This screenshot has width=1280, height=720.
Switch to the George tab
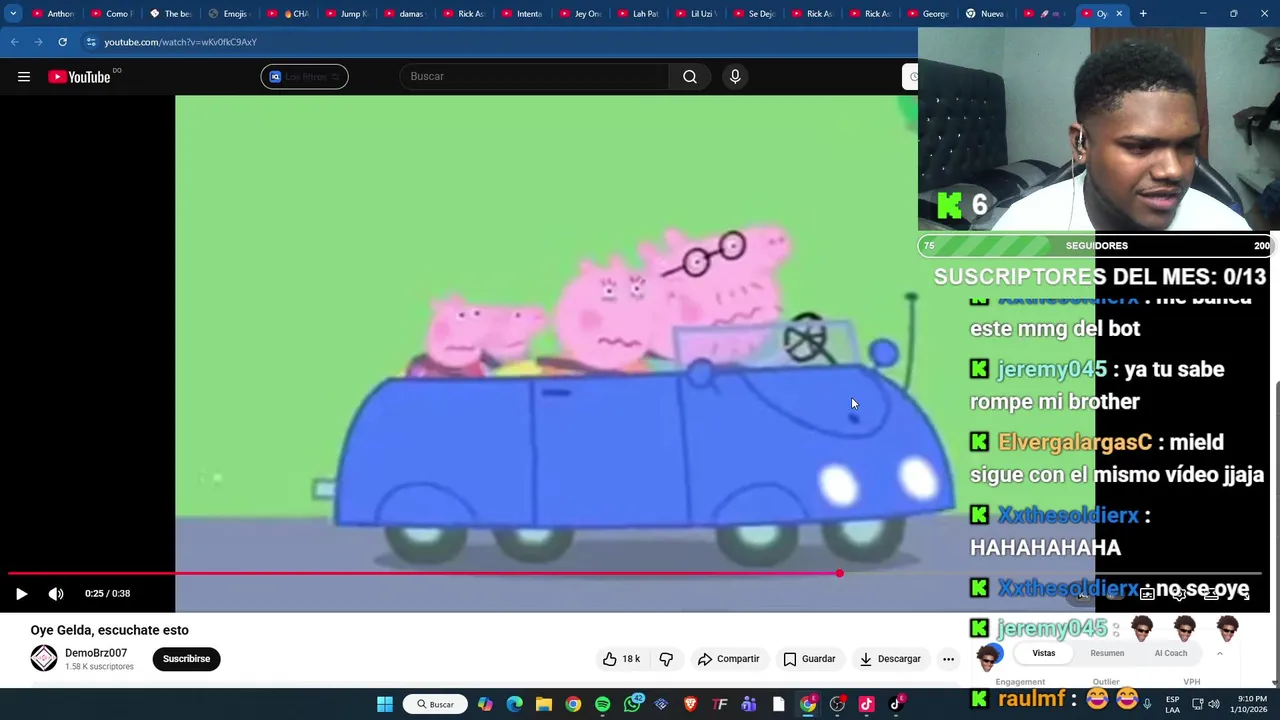[929, 14]
